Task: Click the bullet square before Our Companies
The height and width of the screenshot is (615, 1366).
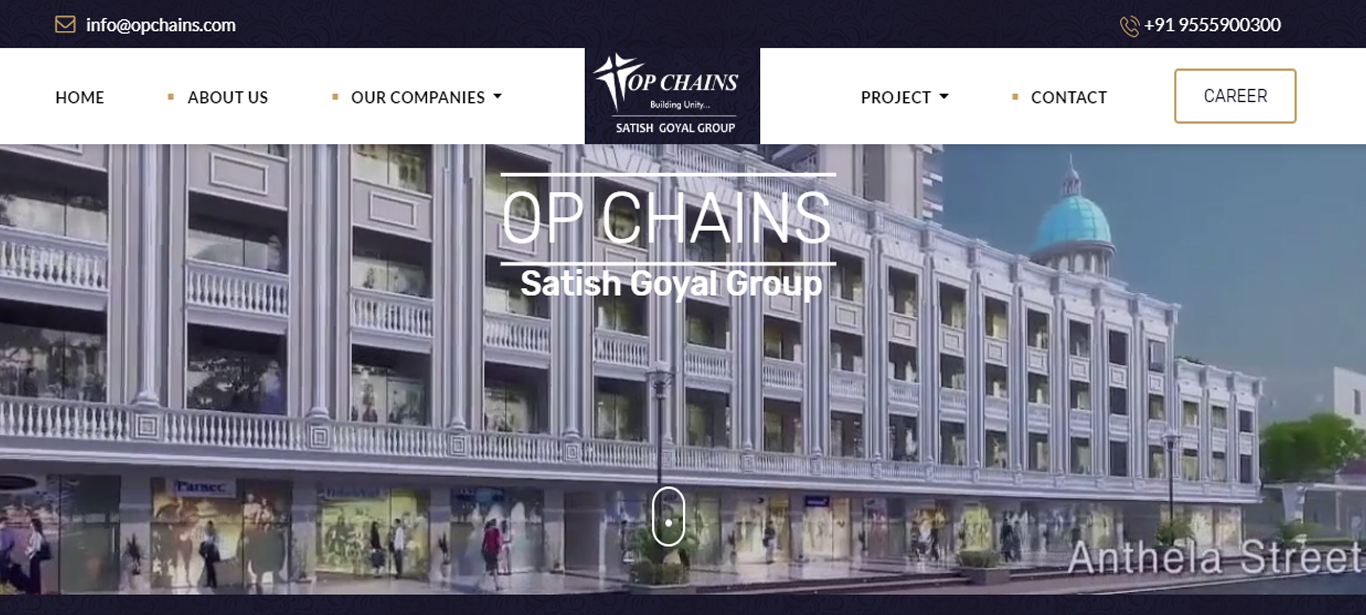Action: click(x=335, y=97)
